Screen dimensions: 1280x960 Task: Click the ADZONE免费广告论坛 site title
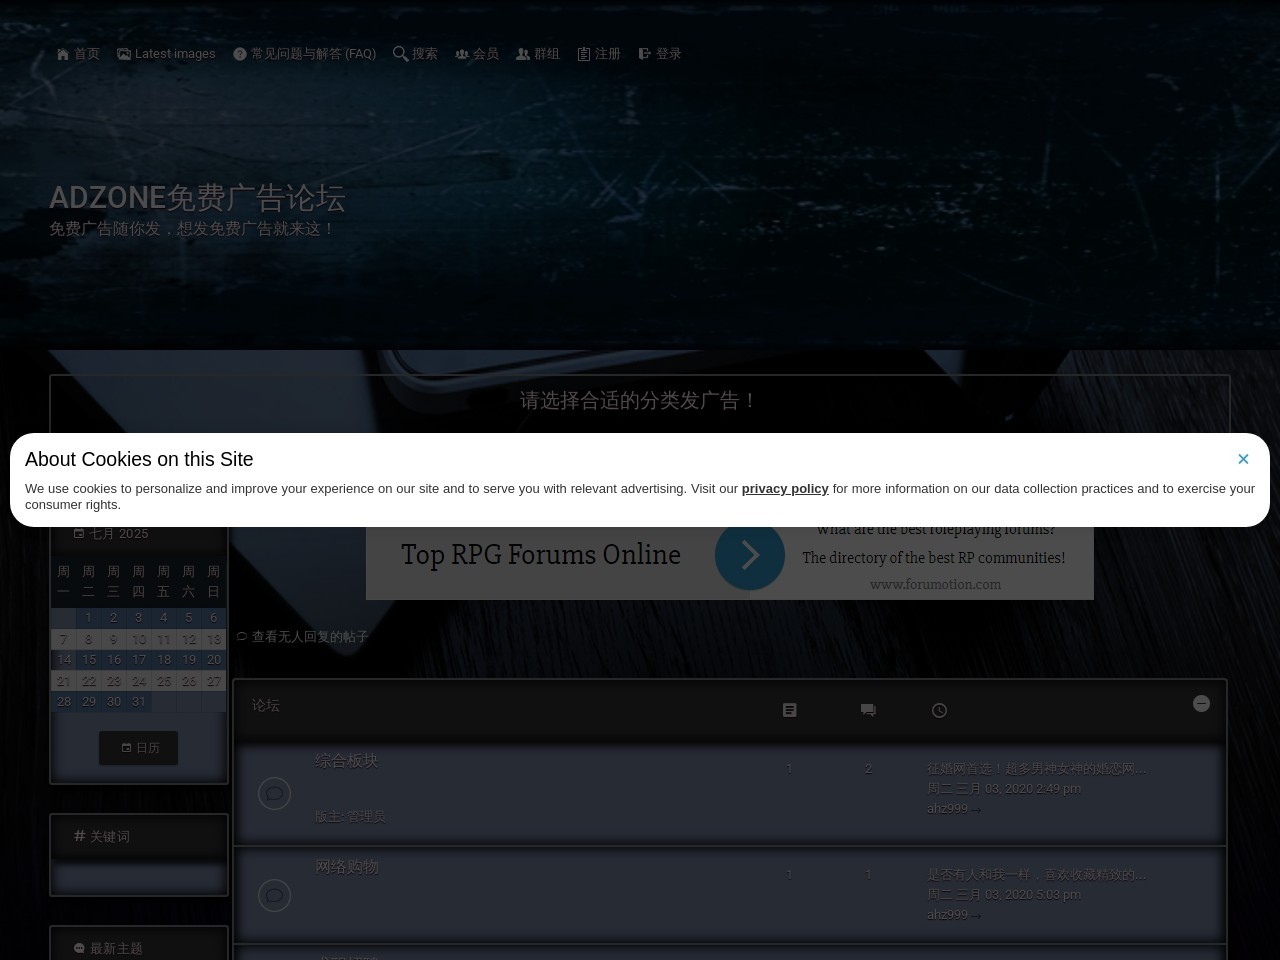pyautogui.click(x=197, y=198)
